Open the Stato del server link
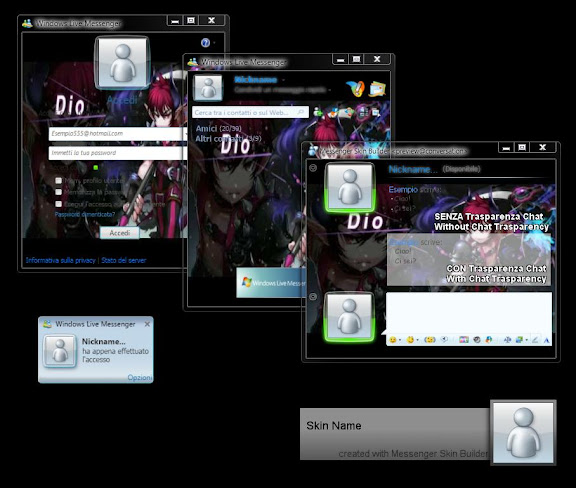576x488 pixels. click(x=124, y=260)
